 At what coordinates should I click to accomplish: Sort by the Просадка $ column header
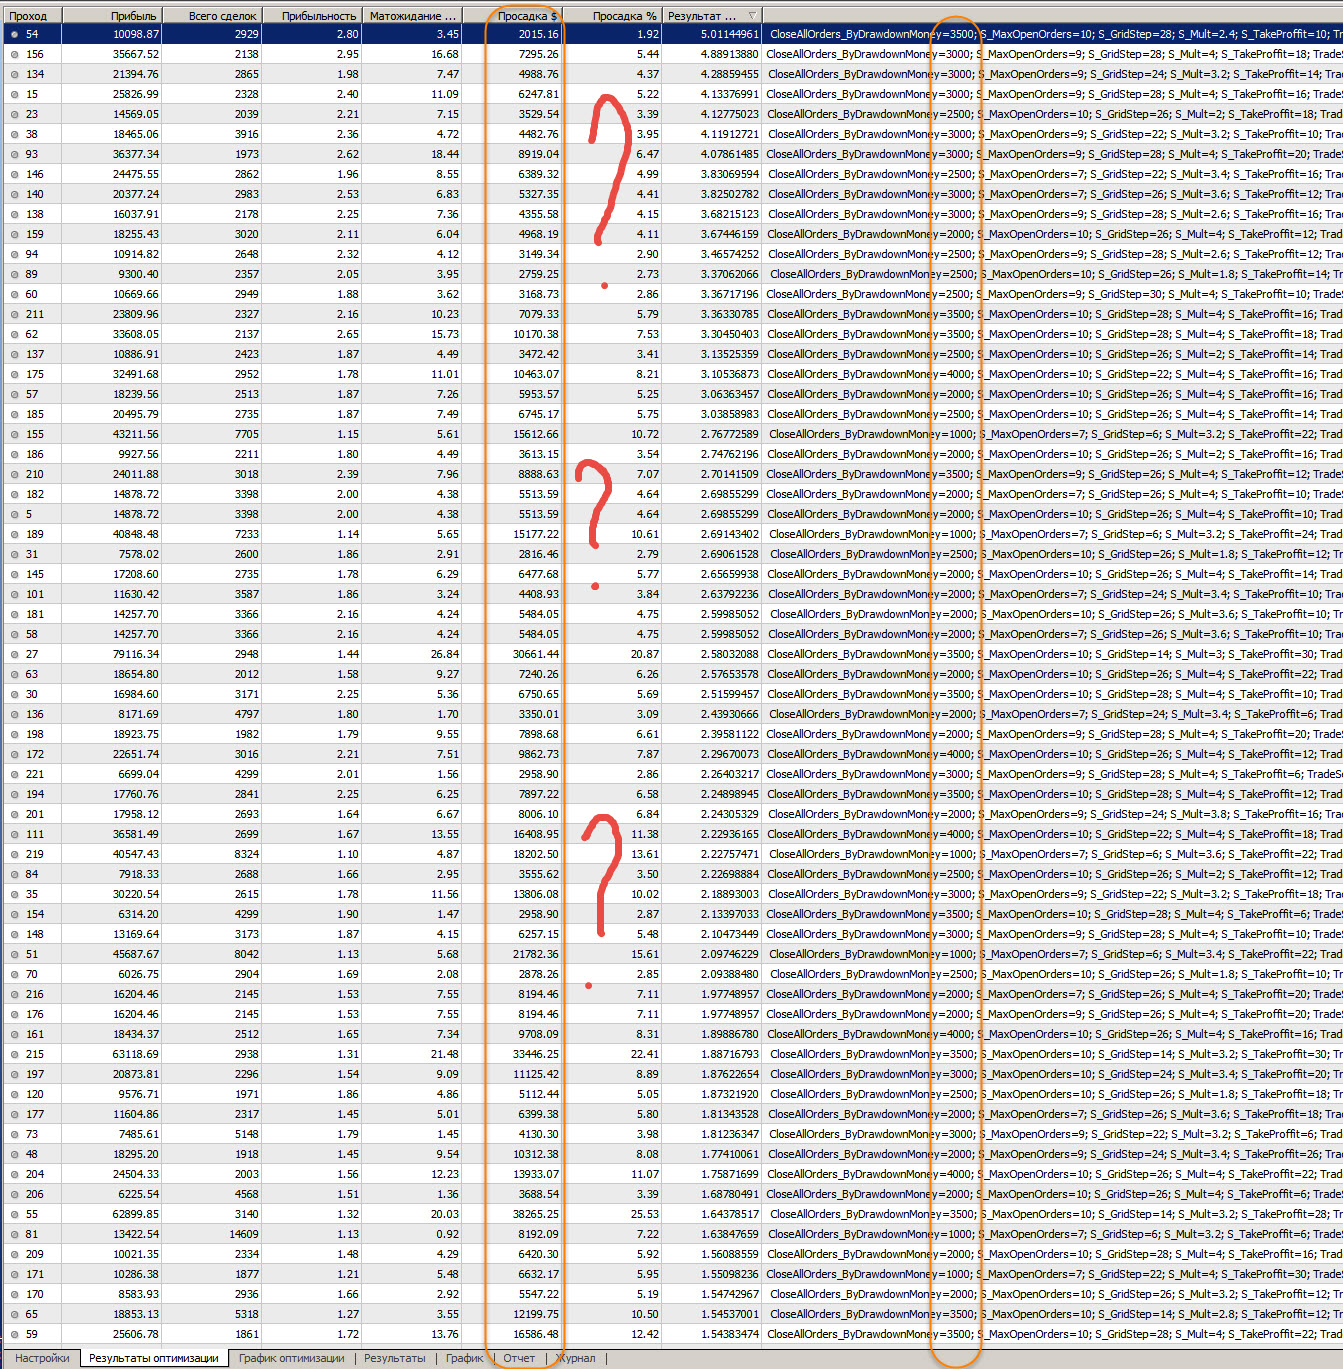(x=512, y=16)
